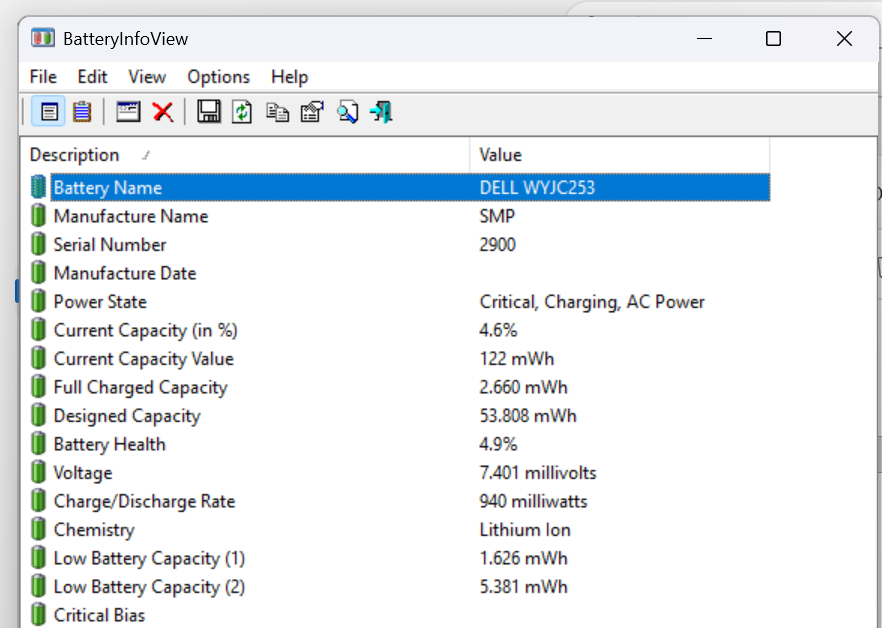Viewport: 882px width, 628px height.
Task: Select the 'Battery Name' row label
Action: [107, 187]
